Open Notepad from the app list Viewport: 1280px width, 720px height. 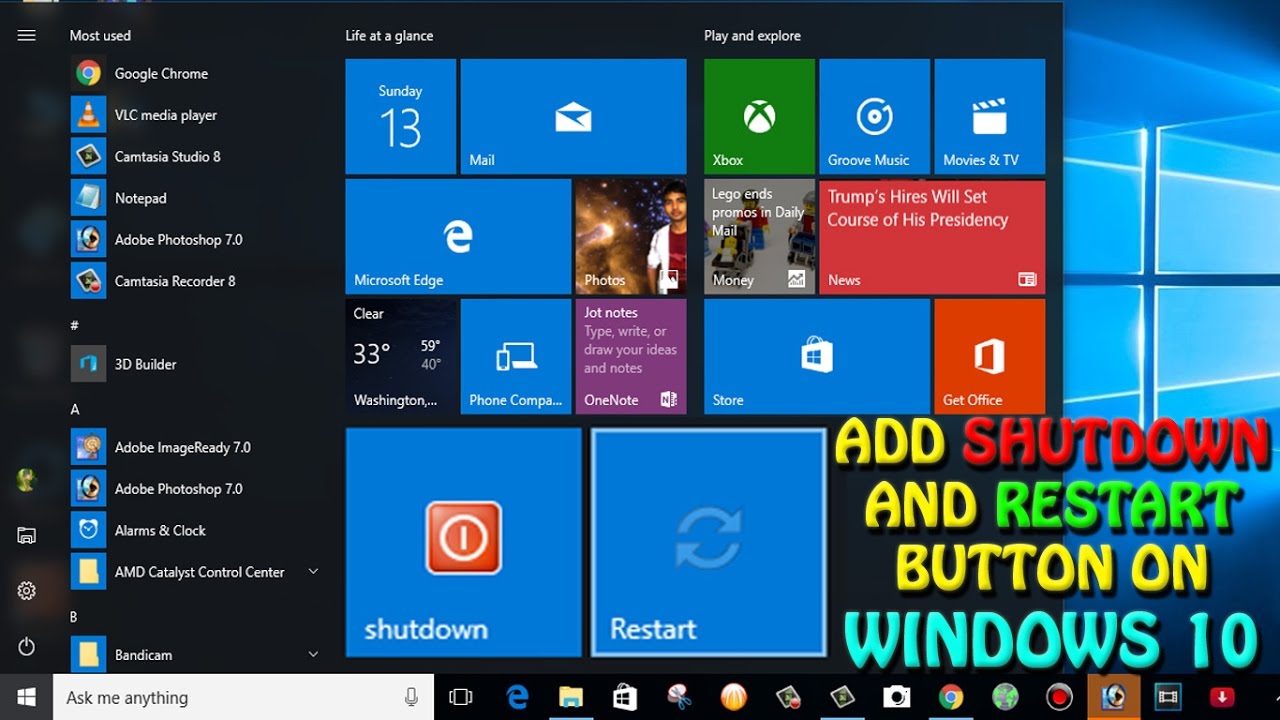tap(140, 198)
